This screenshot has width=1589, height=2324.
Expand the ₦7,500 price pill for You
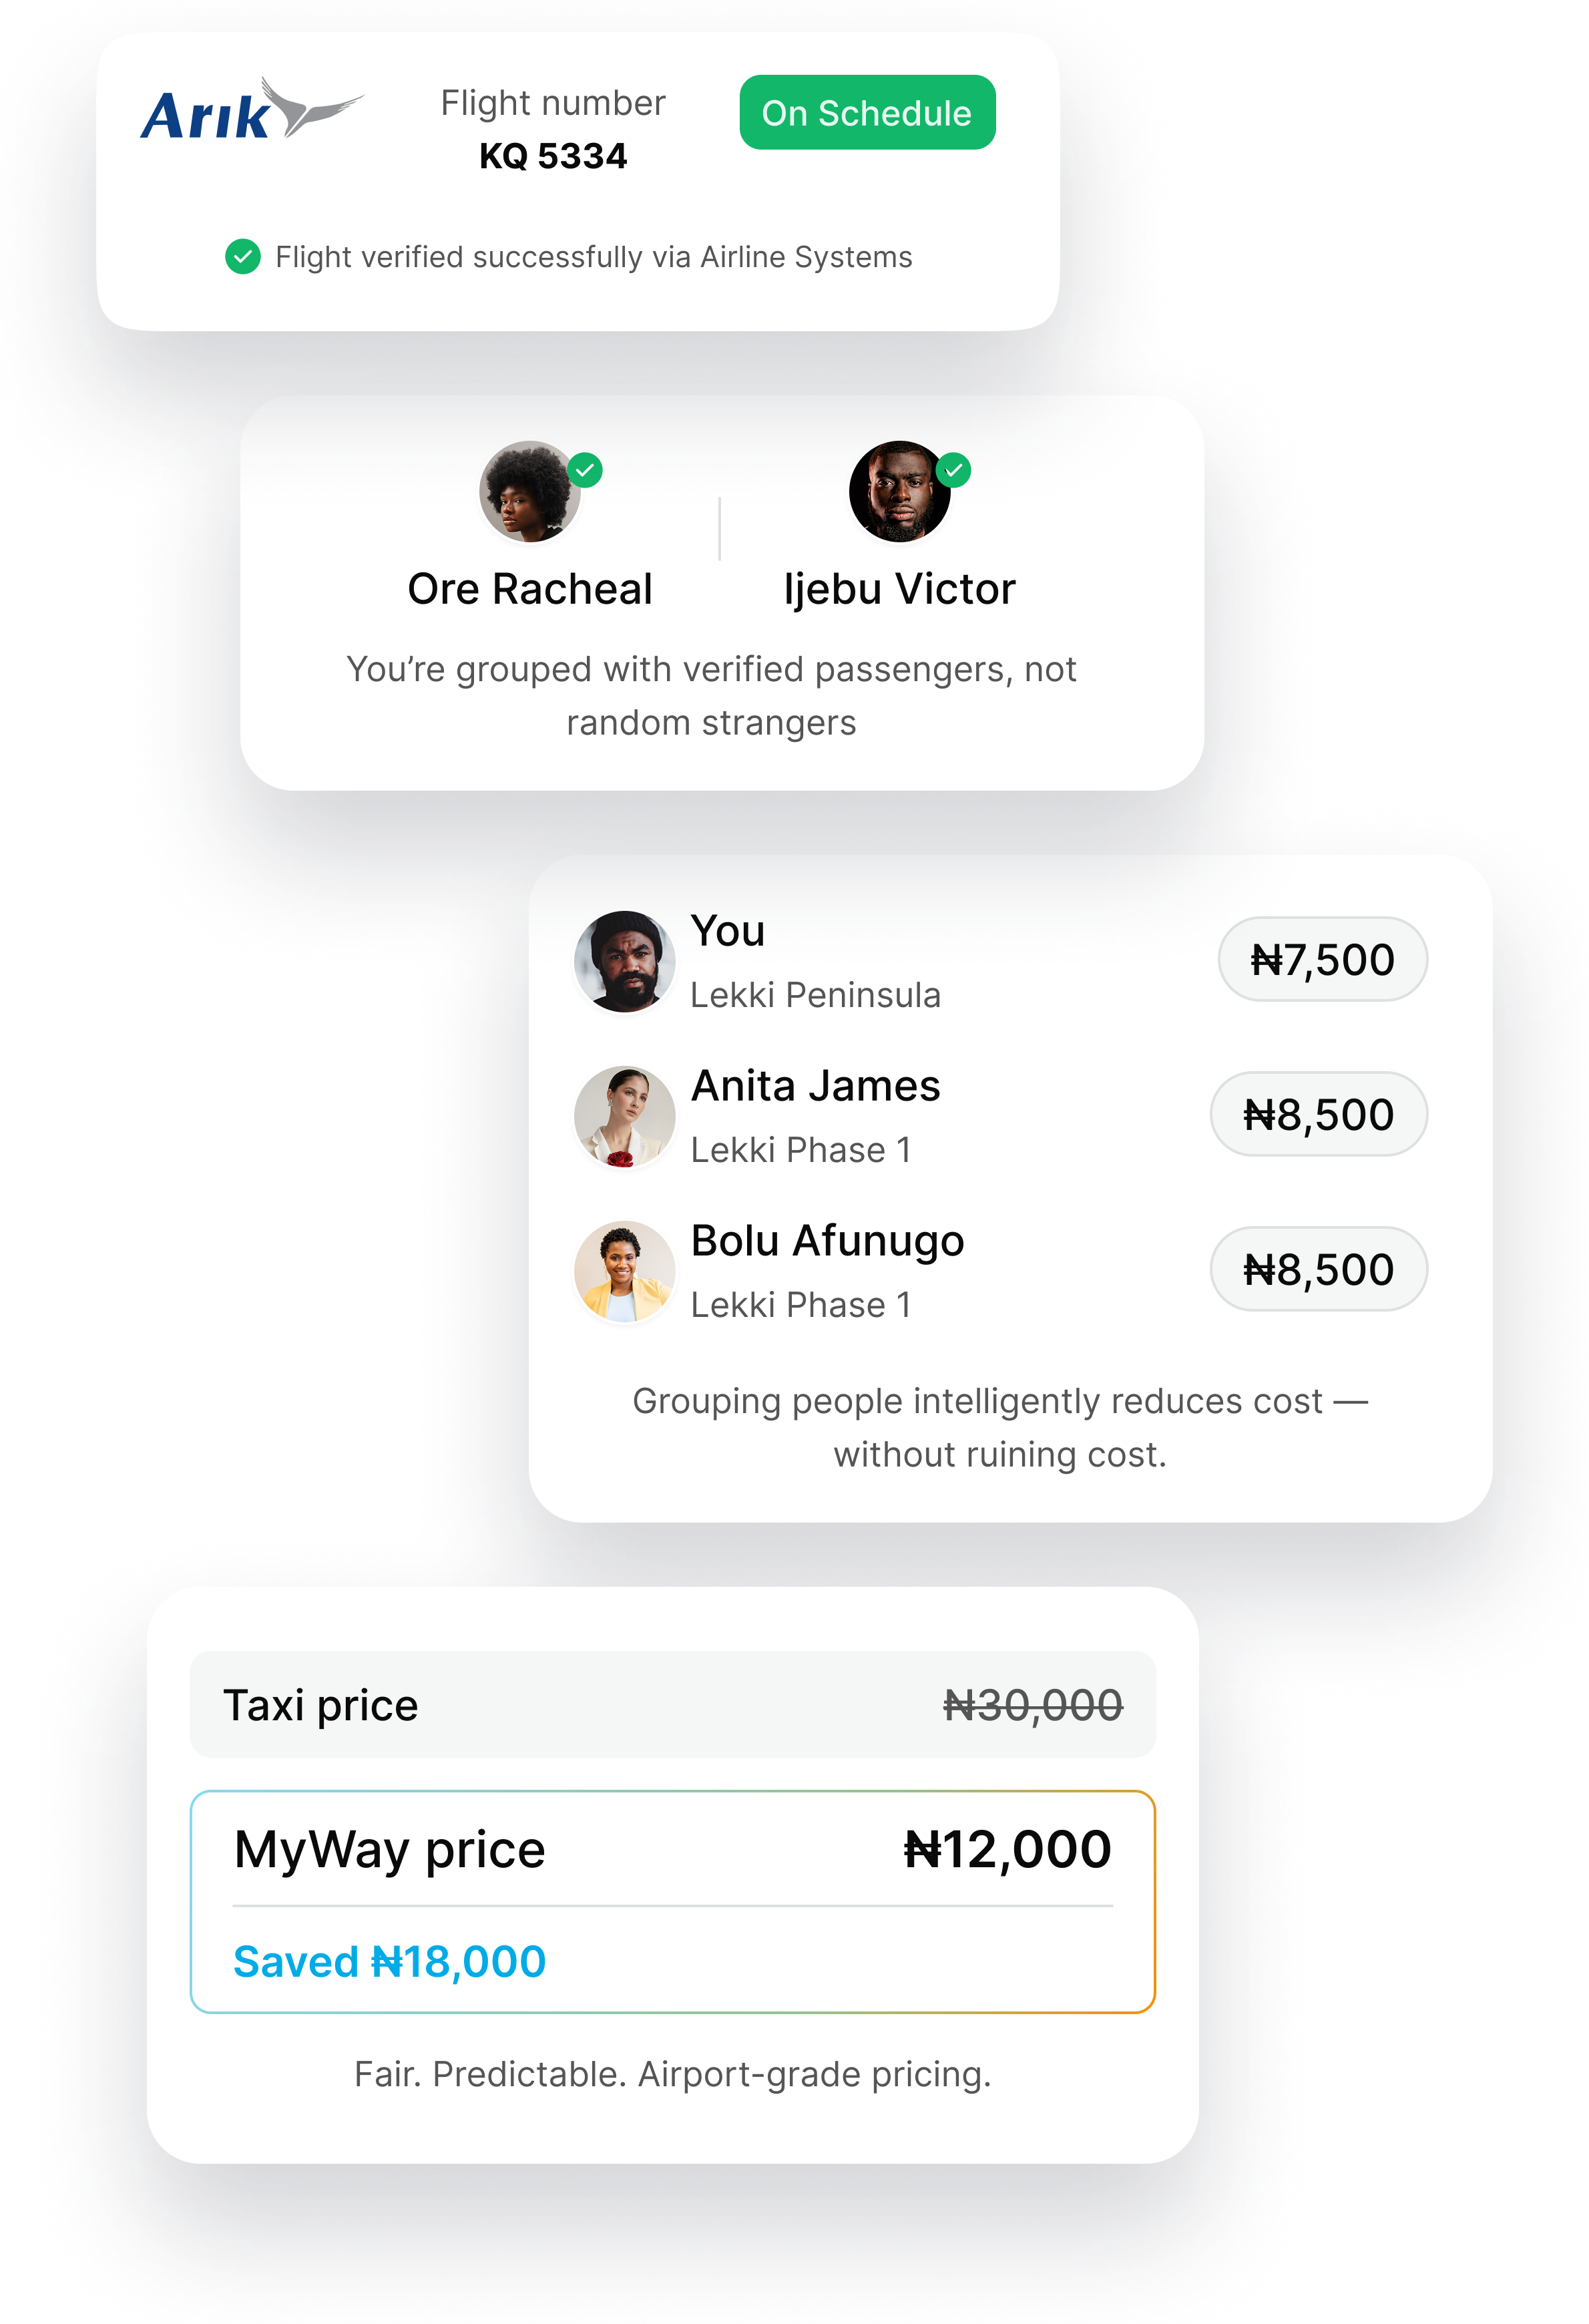[x=1322, y=960]
